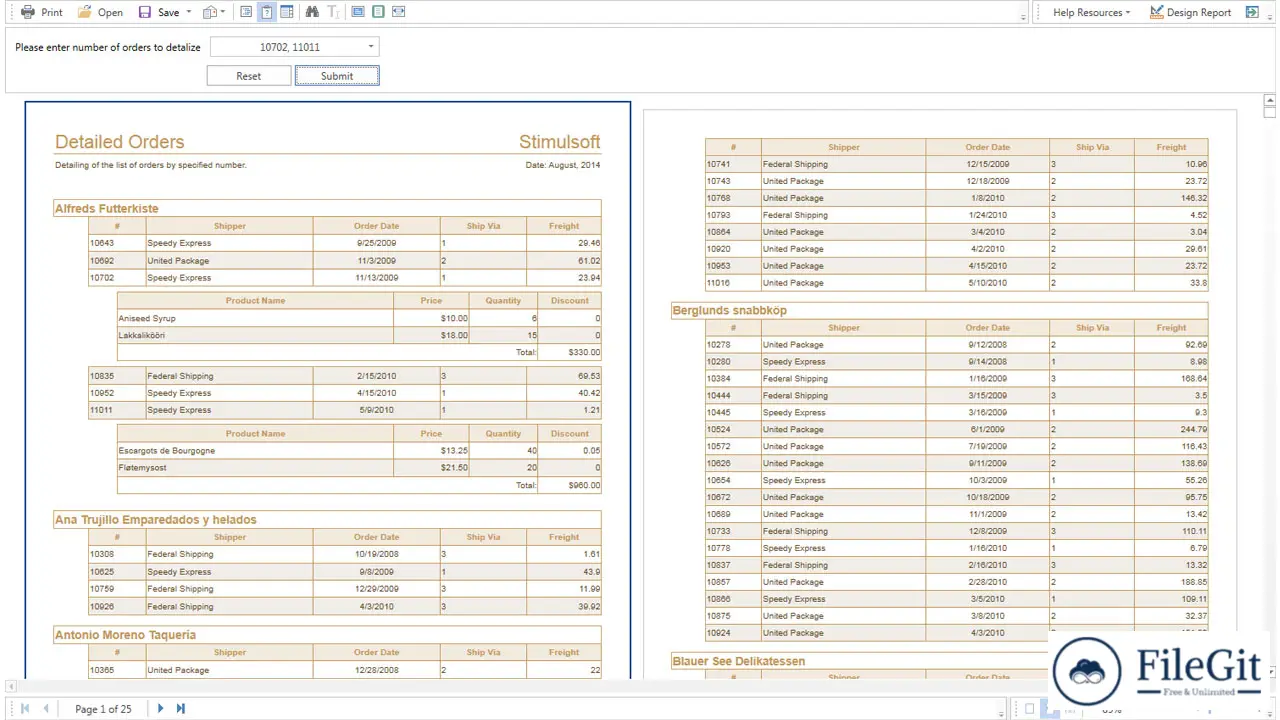Click the vertical scrollbar up arrow
This screenshot has width=1280, height=720.
[1270, 100]
